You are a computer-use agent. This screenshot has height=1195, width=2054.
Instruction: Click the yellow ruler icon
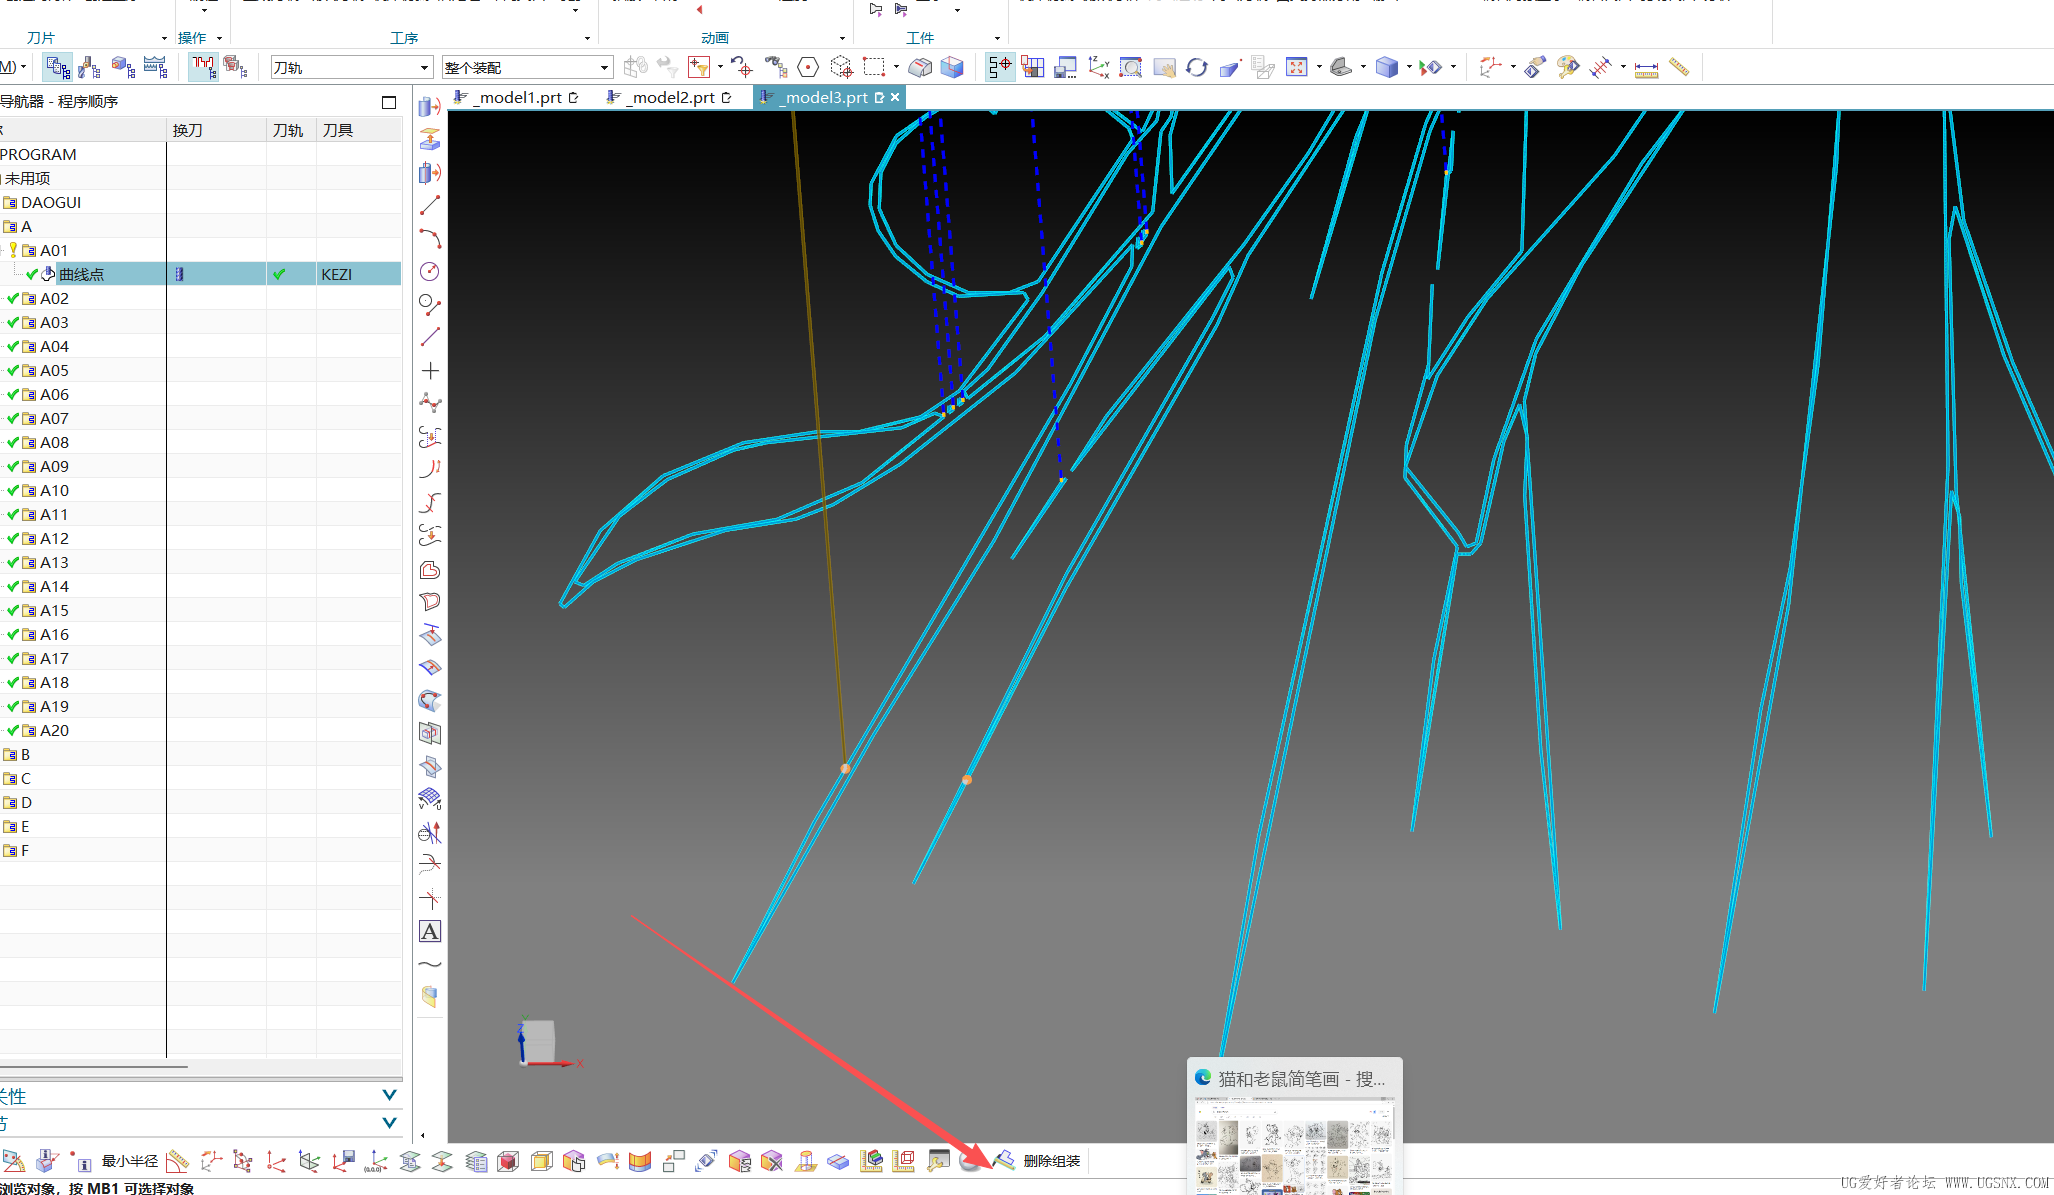pyautogui.click(x=1679, y=67)
